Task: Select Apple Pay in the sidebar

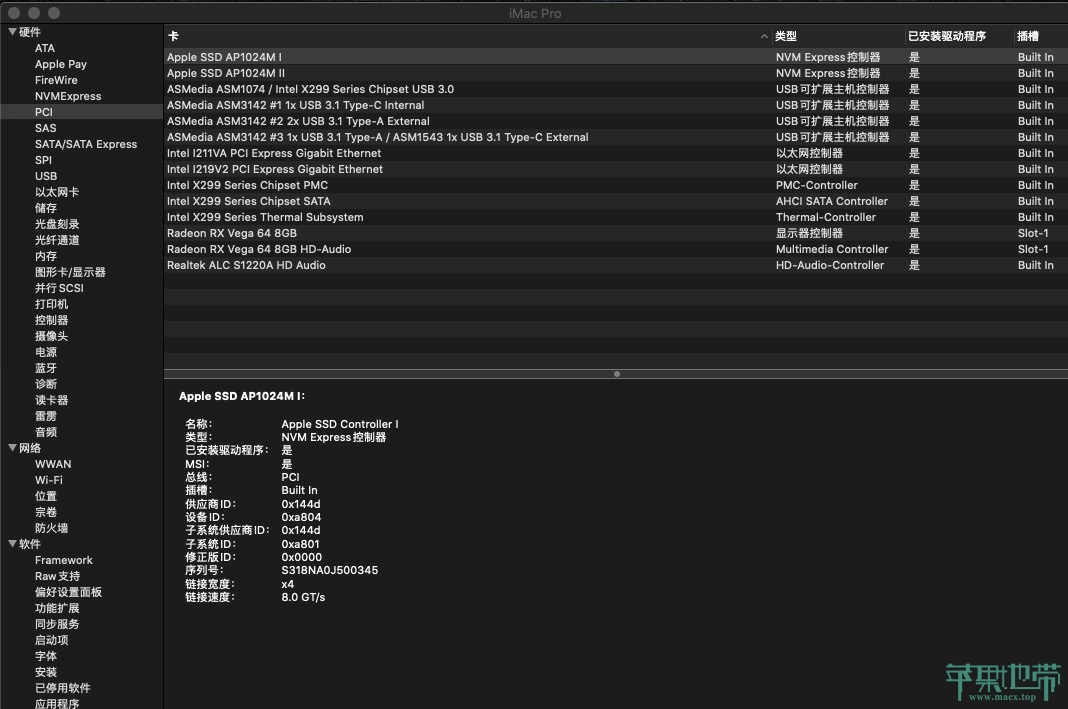Action: [61, 64]
